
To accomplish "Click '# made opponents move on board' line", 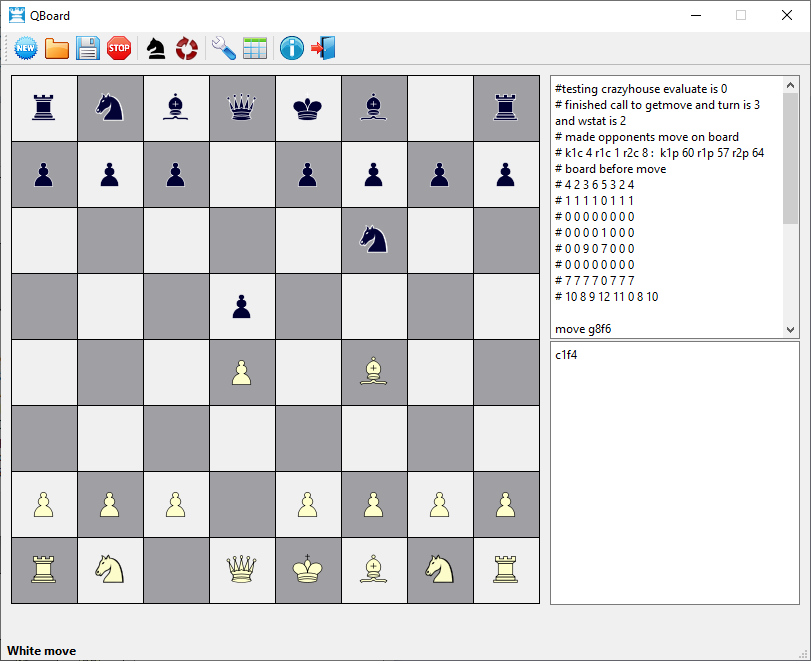I will [647, 137].
